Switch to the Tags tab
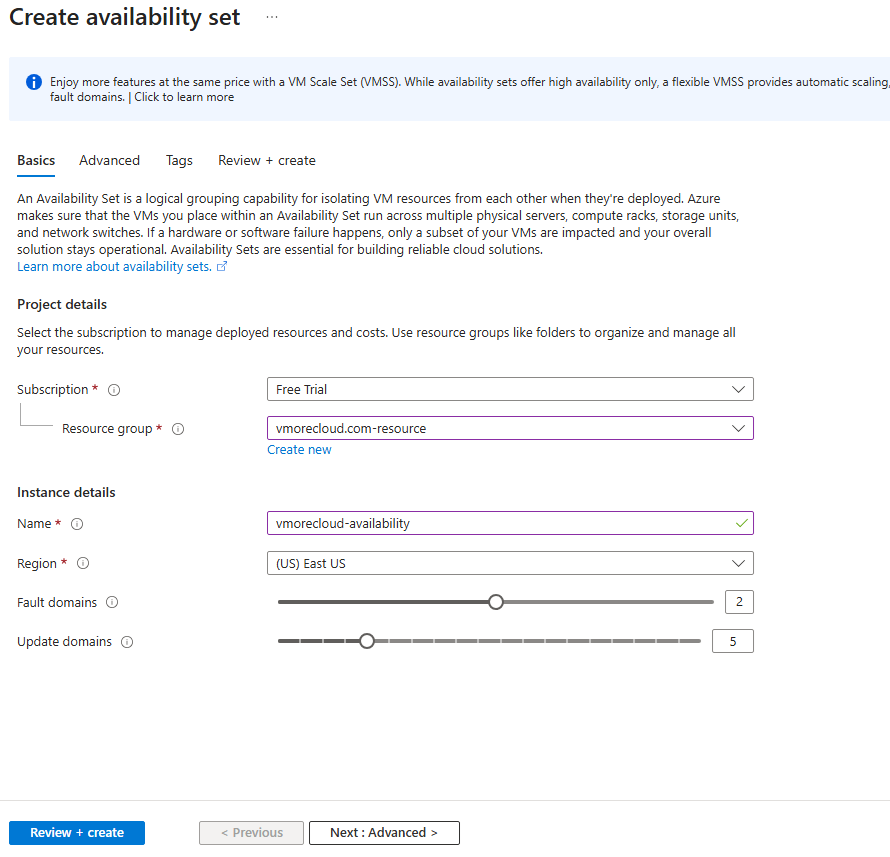 (179, 160)
